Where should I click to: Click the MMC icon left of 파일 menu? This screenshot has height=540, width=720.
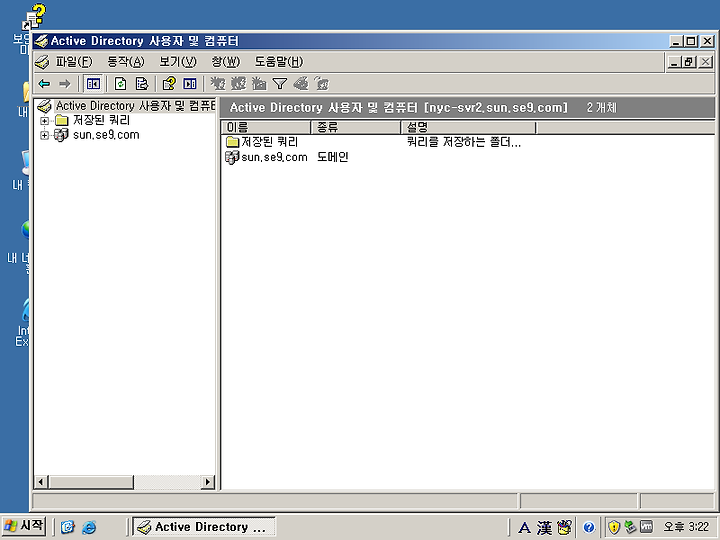[43, 62]
